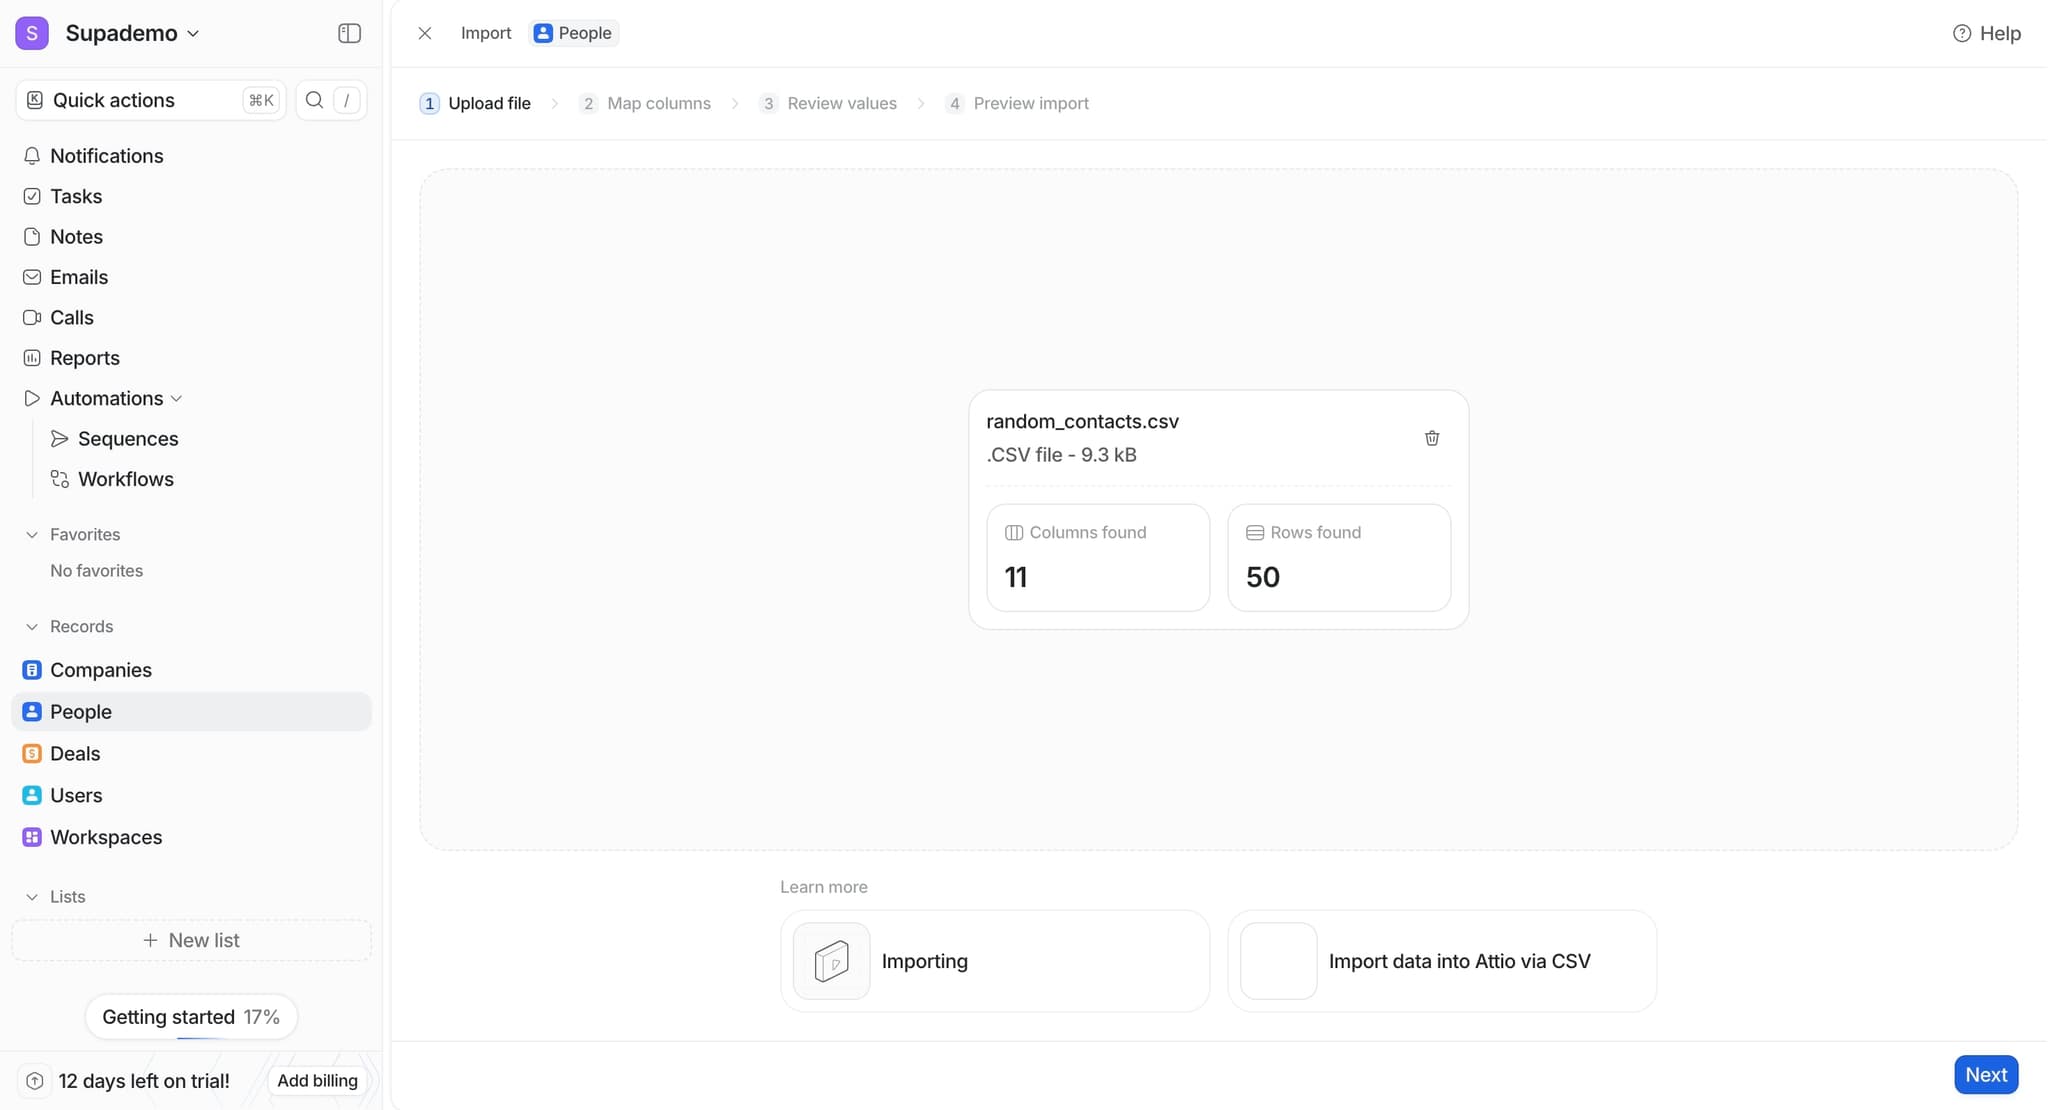Switch to the Map columns step
Viewport: 2048px width, 1110px height.
coord(659,103)
